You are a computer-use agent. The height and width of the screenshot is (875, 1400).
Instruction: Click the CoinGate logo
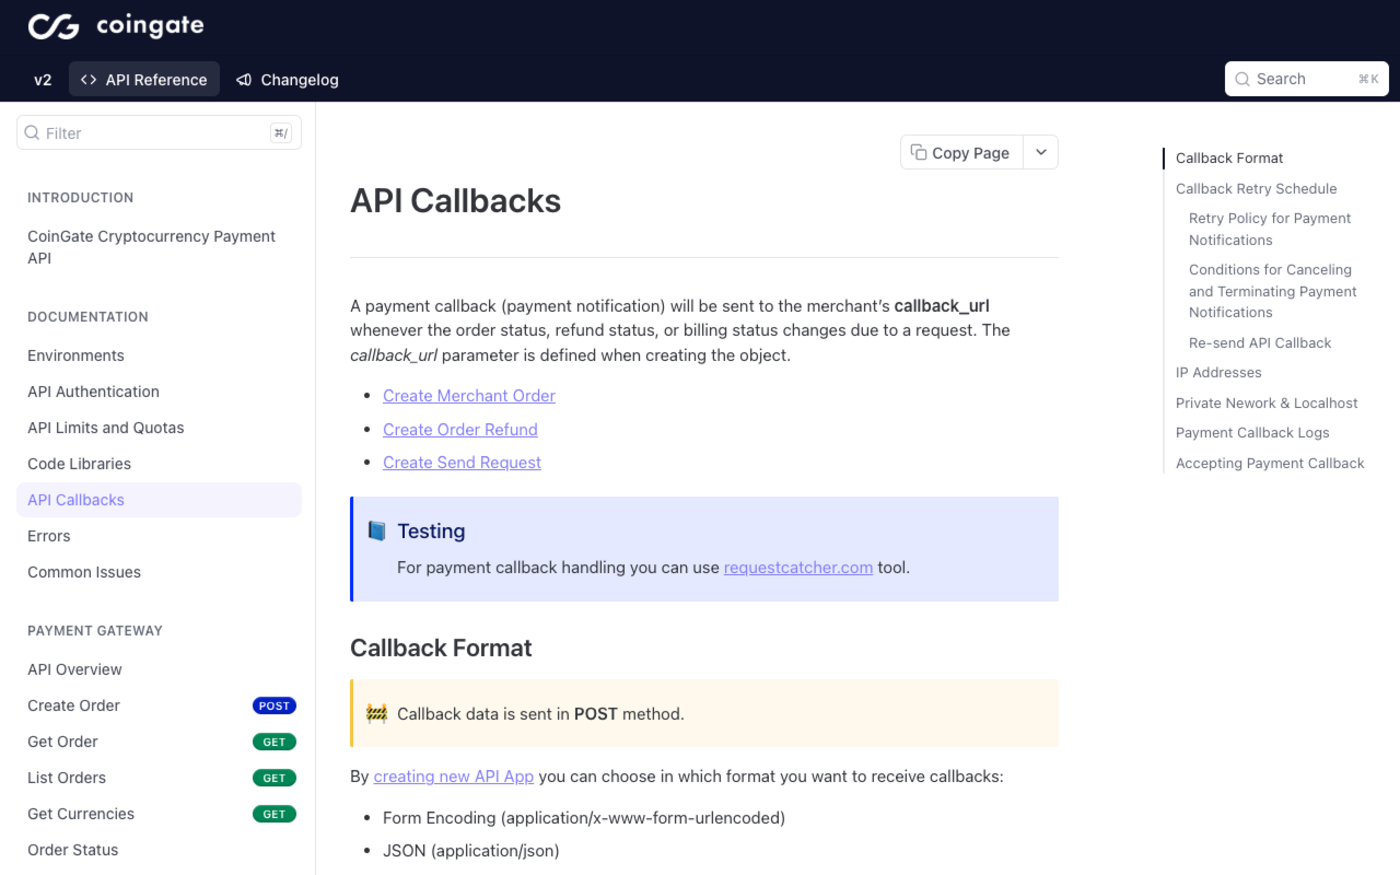tap(116, 26)
